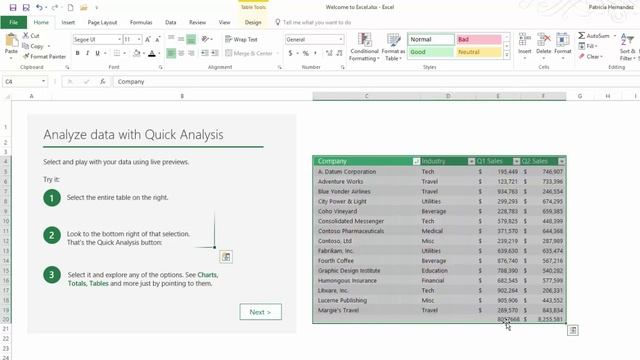
Task: Open font name dropdown Segoe UI
Action: 120,39
